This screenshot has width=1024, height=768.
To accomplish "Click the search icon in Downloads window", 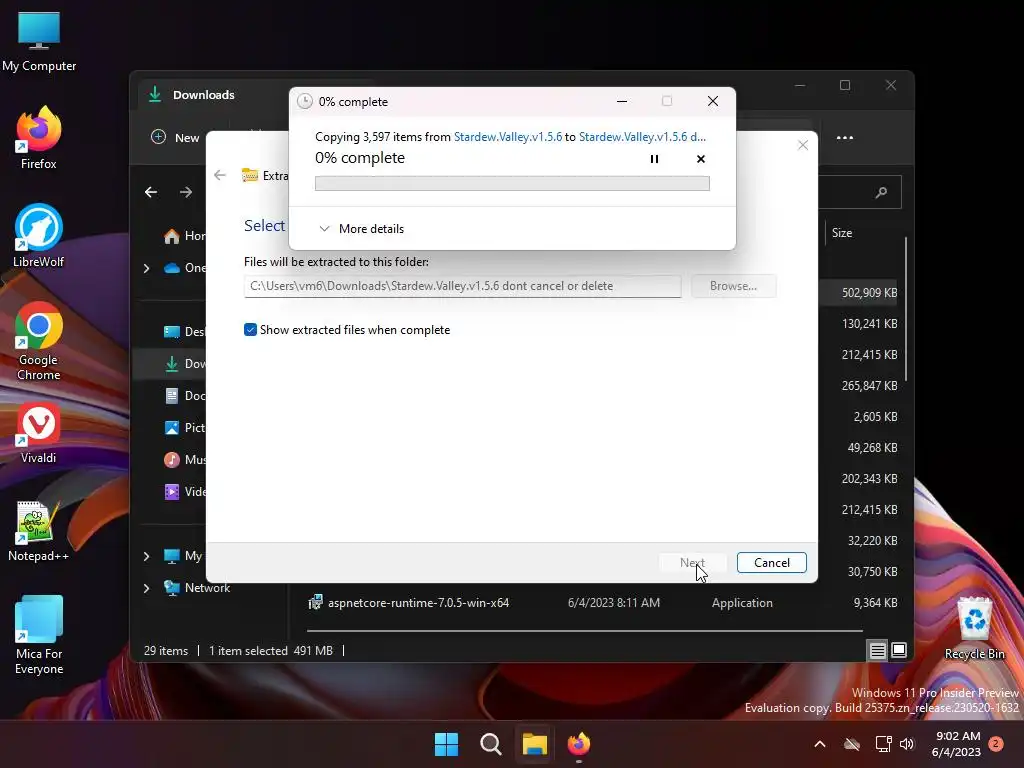I will tap(881, 192).
